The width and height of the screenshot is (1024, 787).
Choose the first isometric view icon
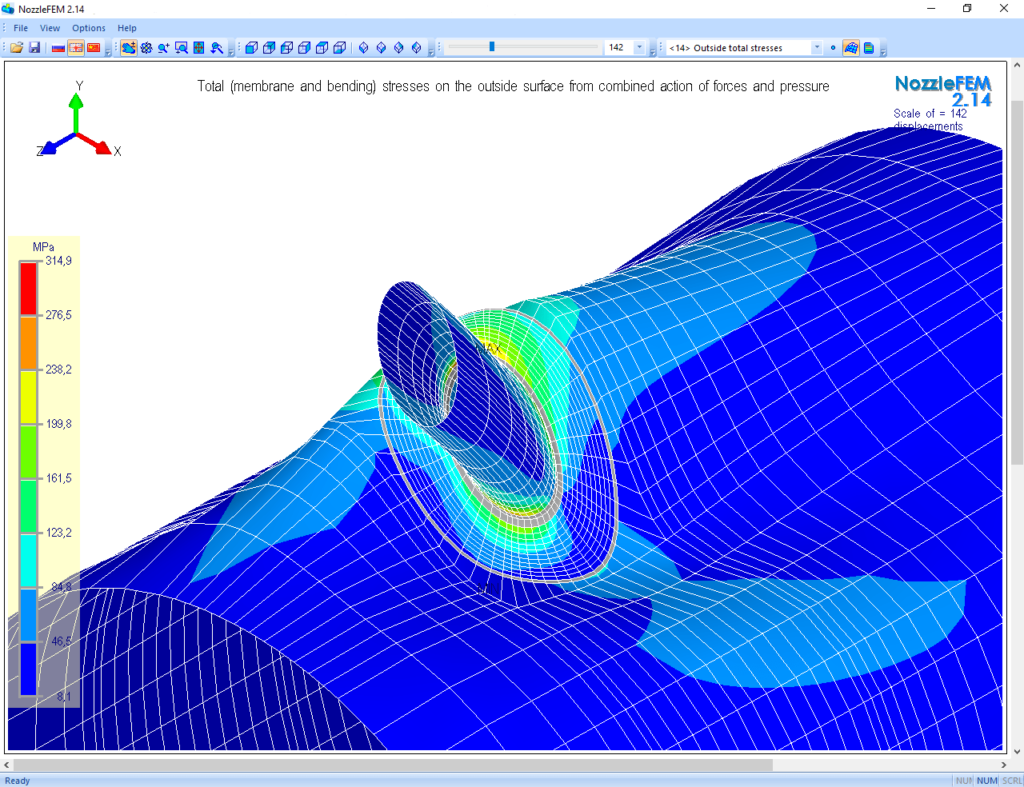(364, 48)
